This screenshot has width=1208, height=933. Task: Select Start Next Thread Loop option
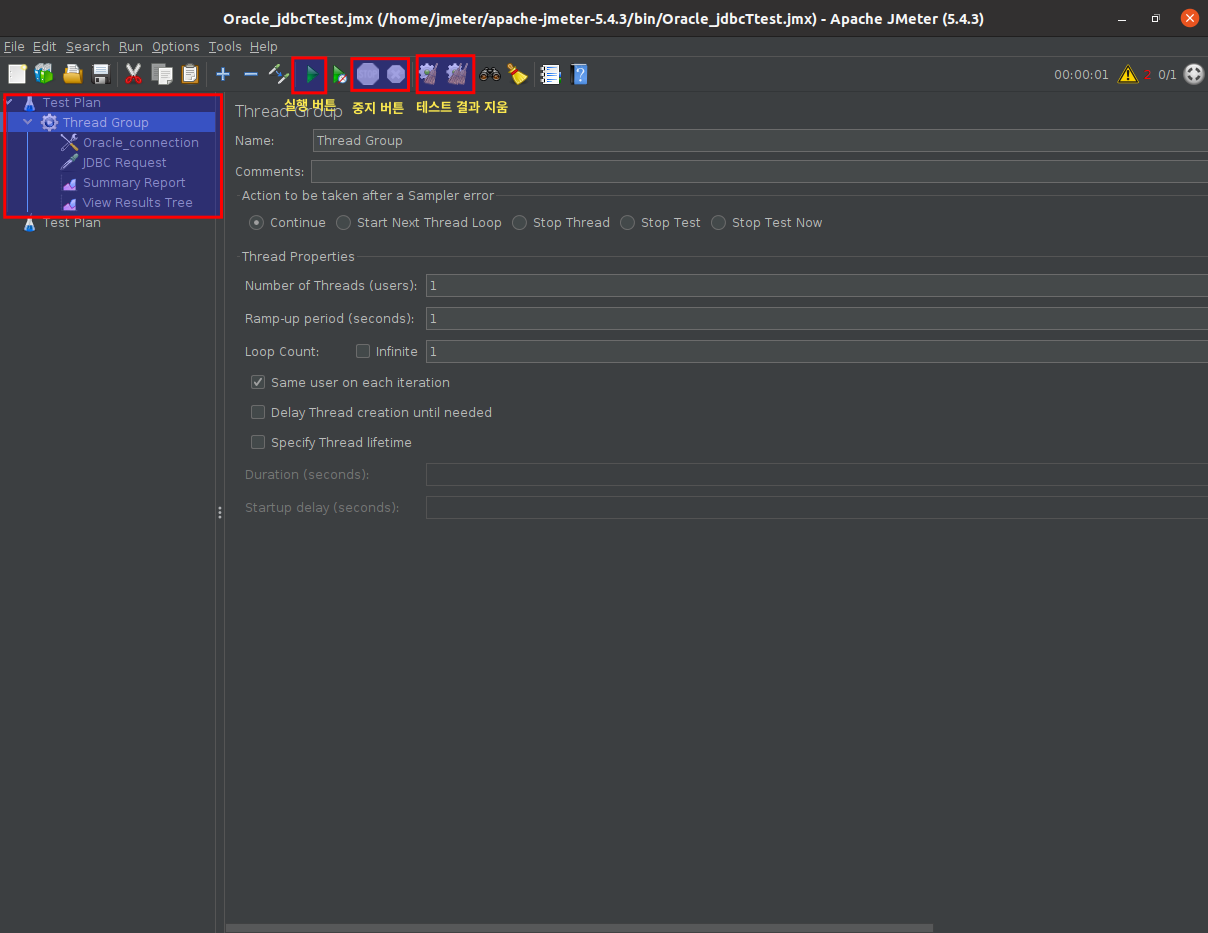[344, 222]
